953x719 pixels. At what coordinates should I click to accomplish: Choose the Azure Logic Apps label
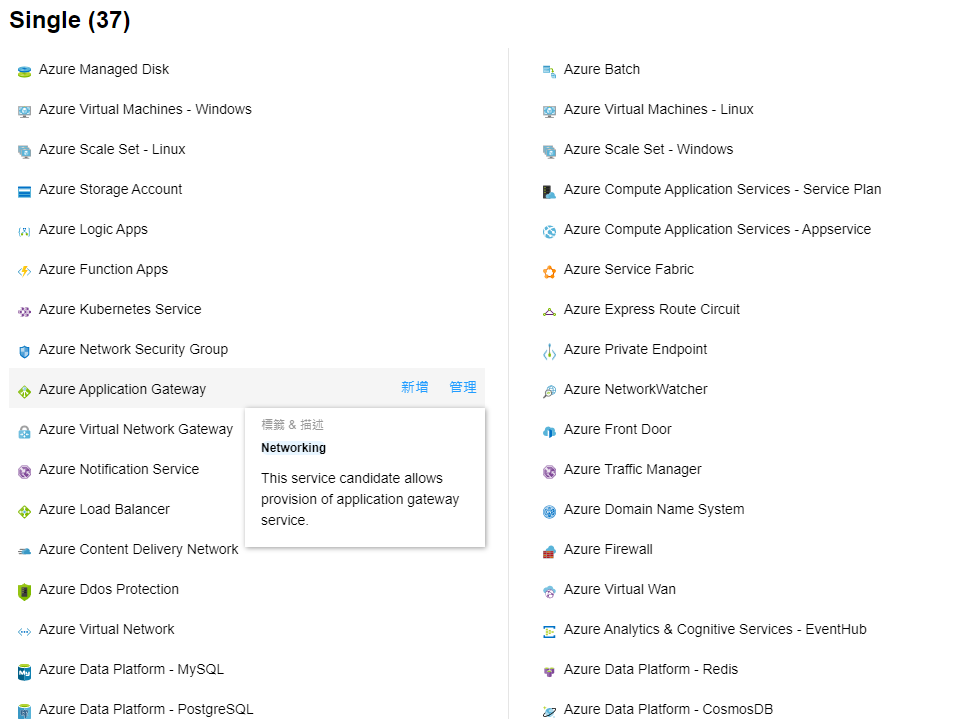coord(94,229)
